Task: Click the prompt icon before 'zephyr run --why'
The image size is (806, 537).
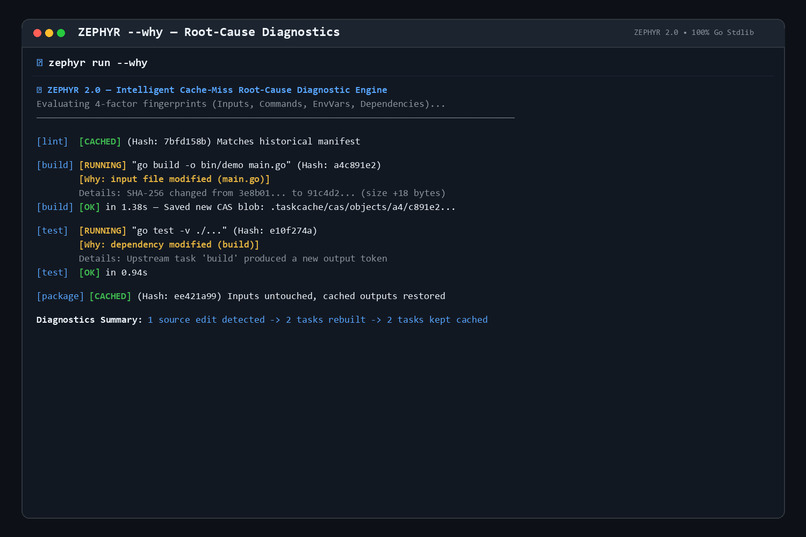Action: point(40,63)
